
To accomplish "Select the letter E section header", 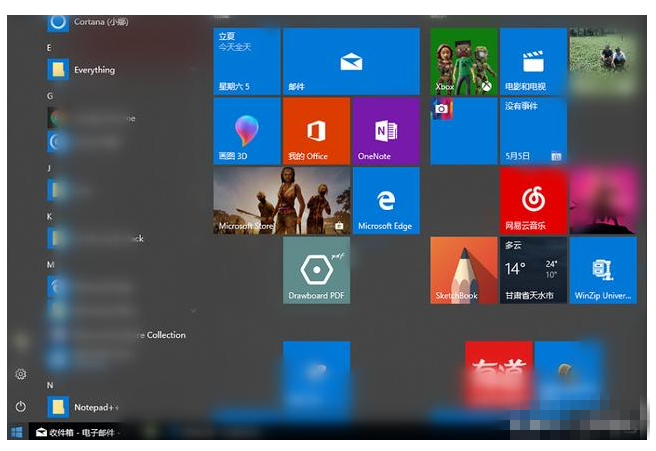I will click(x=49, y=48).
